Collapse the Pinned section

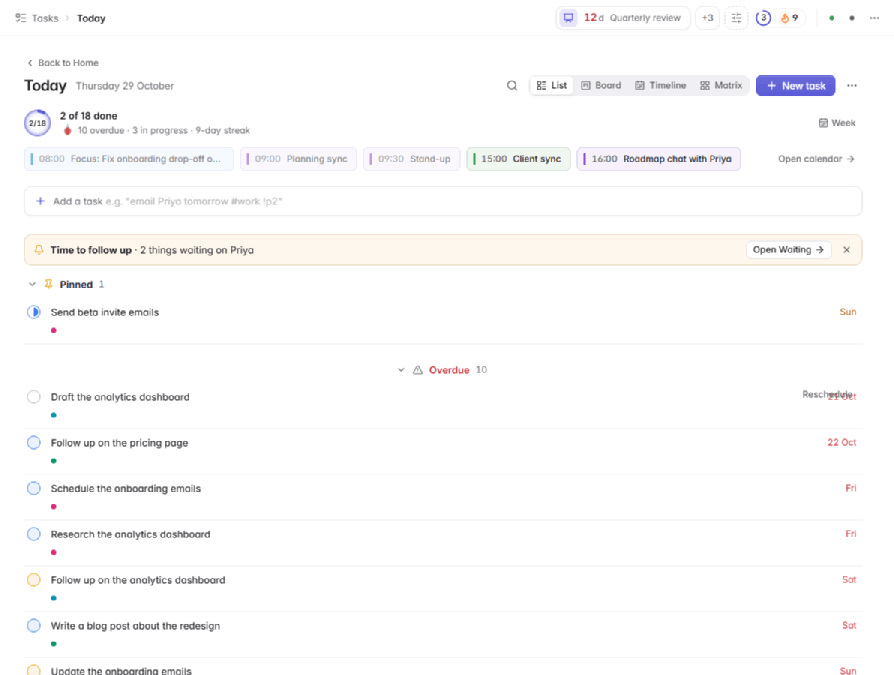[x=32, y=284]
